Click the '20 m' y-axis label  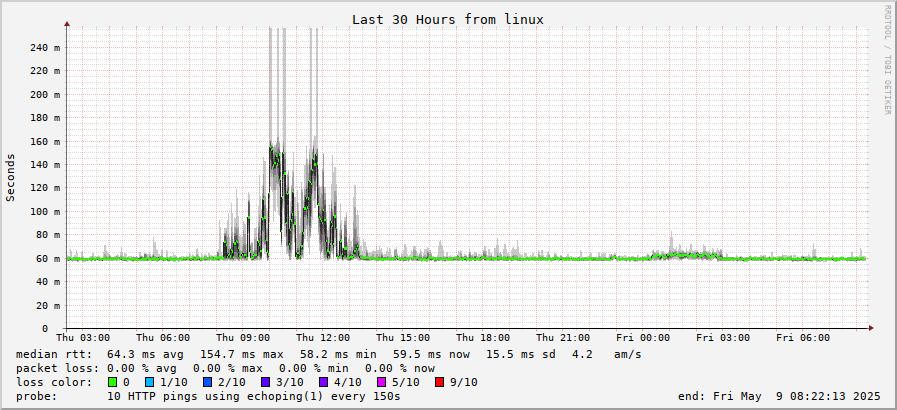(47, 305)
